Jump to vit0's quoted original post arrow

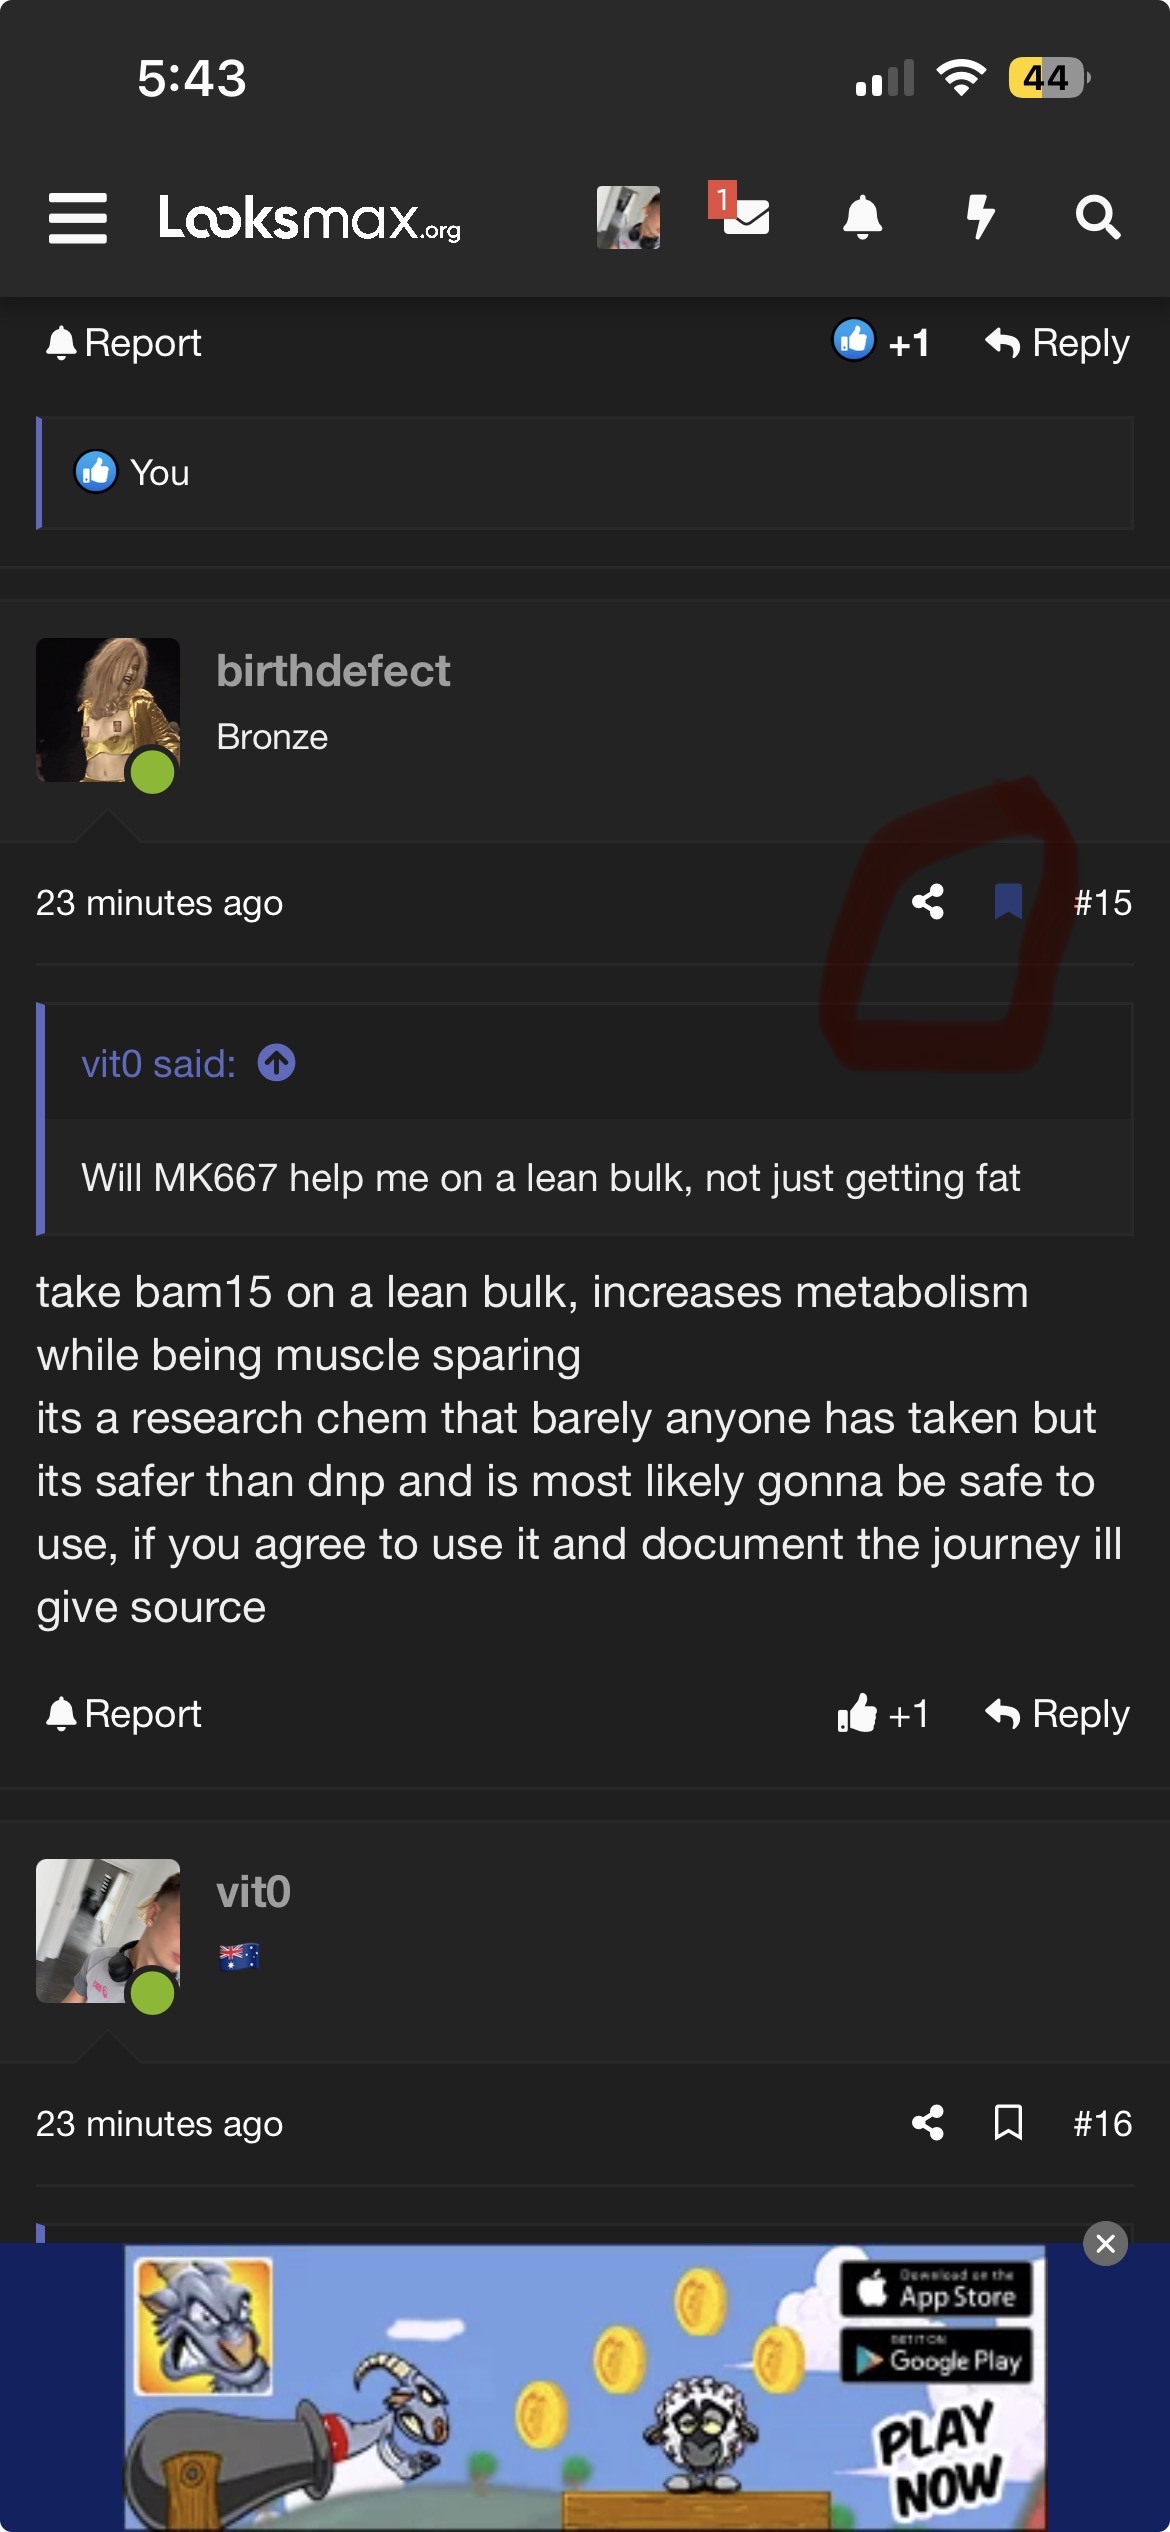coord(277,1063)
